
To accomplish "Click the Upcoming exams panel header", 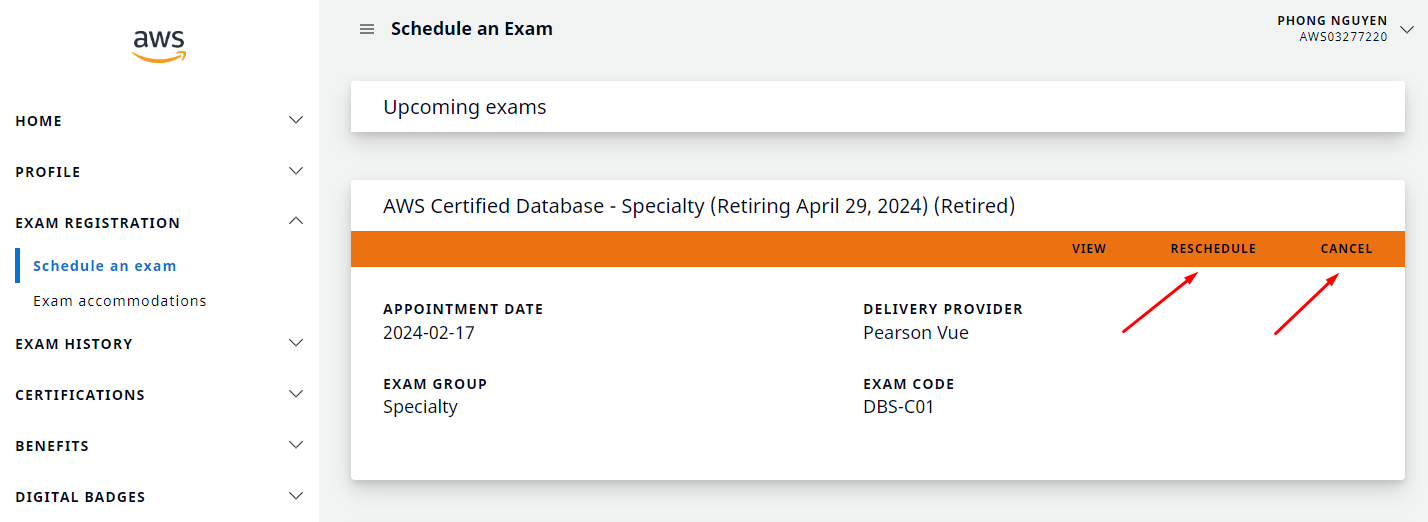I will 465,107.
